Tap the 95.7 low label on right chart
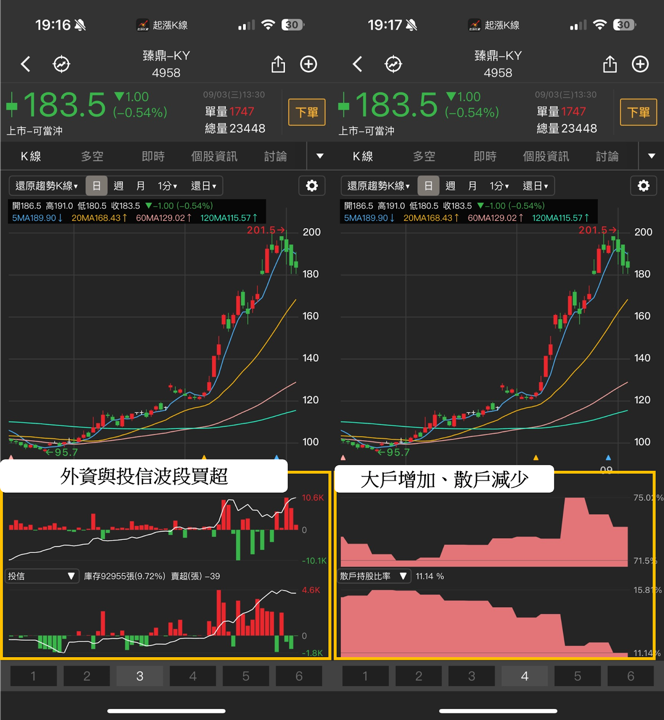This screenshot has width=664, height=720. tap(394, 452)
